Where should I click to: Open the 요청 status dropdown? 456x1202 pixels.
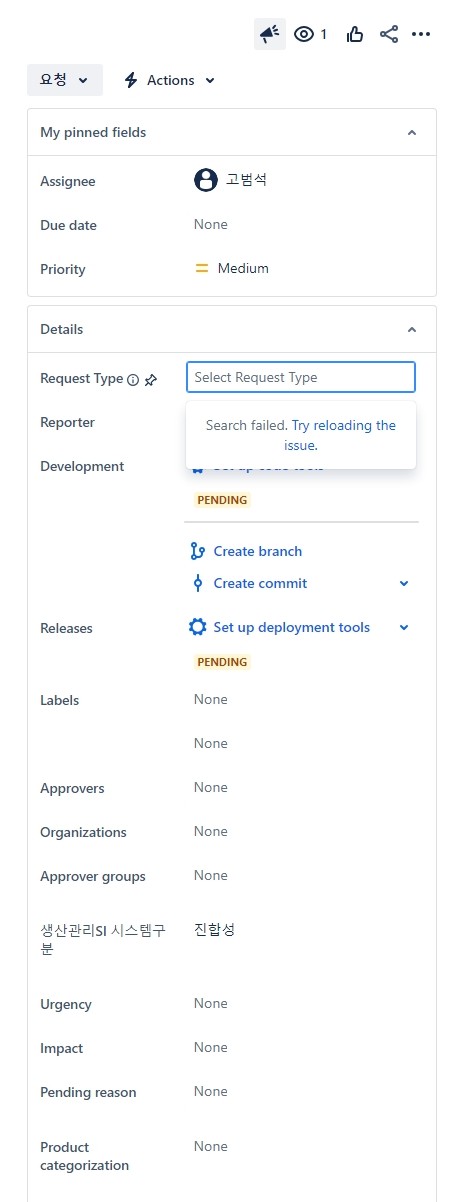[65, 80]
